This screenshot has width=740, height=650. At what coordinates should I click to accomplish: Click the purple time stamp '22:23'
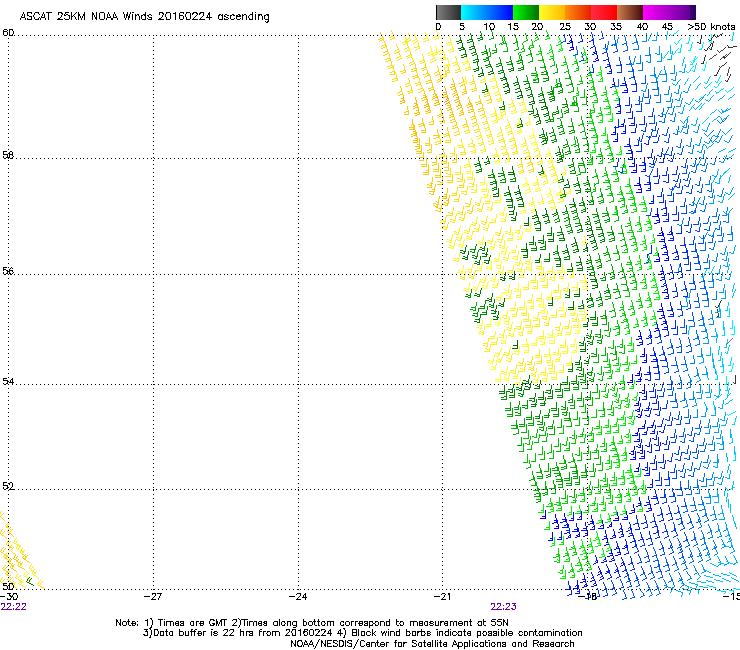(x=503, y=607)
